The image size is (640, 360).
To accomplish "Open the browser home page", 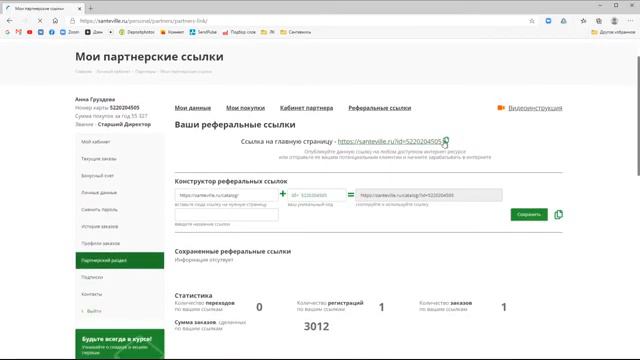I will click(55, 21).
